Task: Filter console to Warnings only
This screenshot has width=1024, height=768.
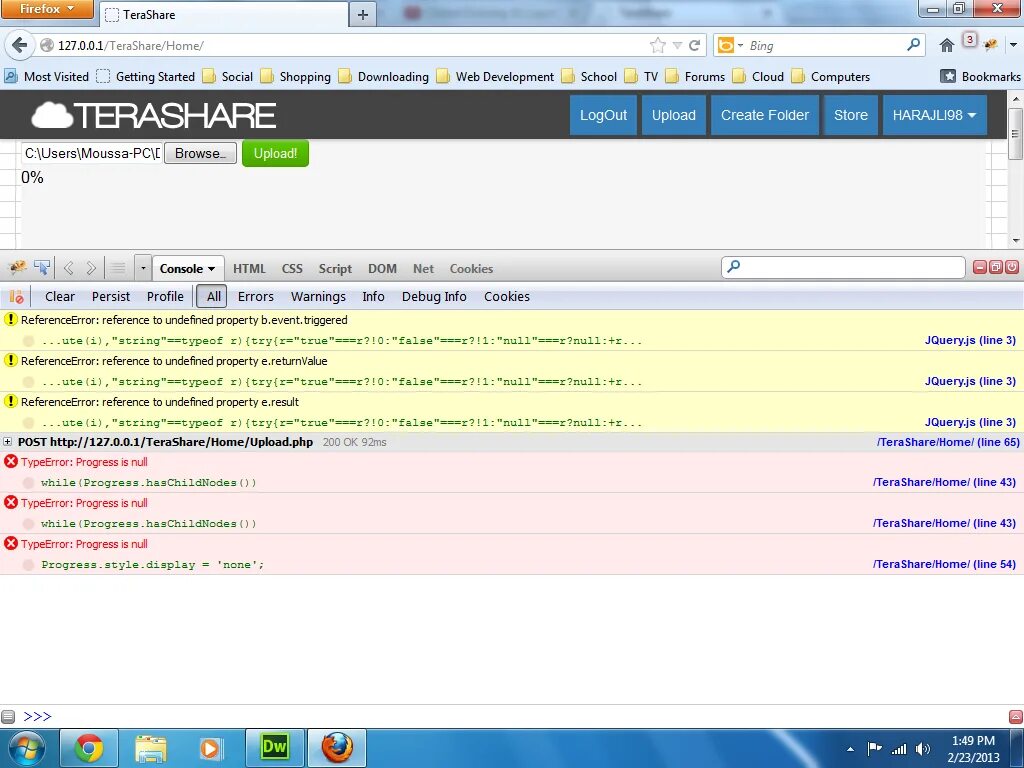Action: pos(318,296)
